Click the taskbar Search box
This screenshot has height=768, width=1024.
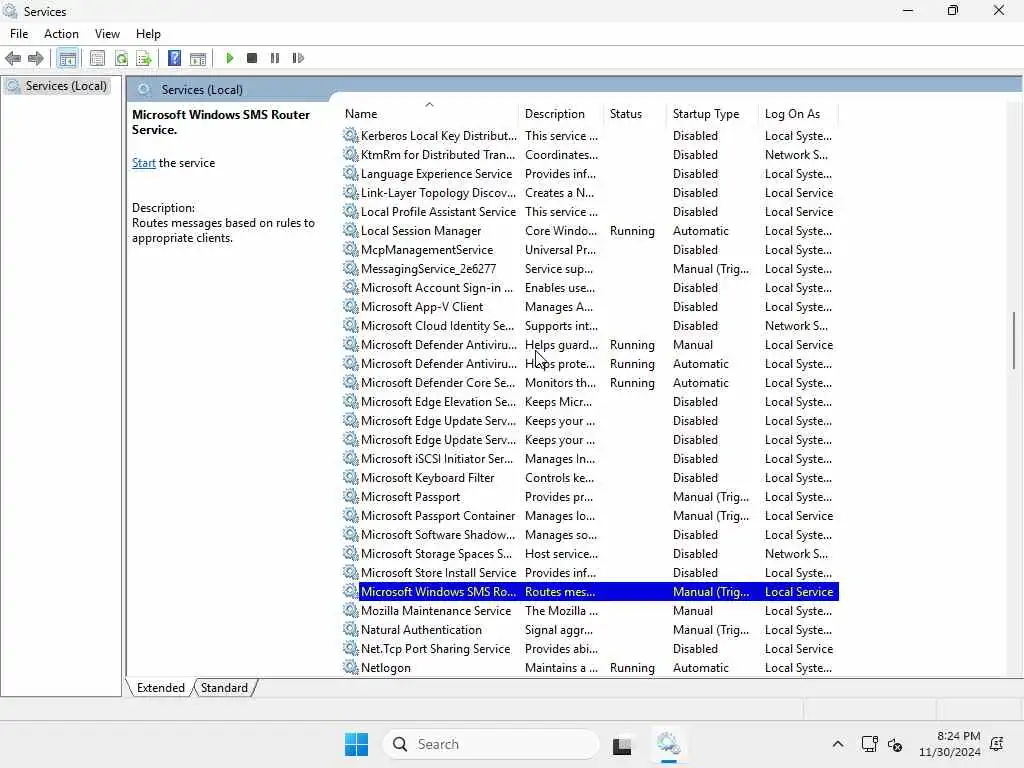coord(490,744)
